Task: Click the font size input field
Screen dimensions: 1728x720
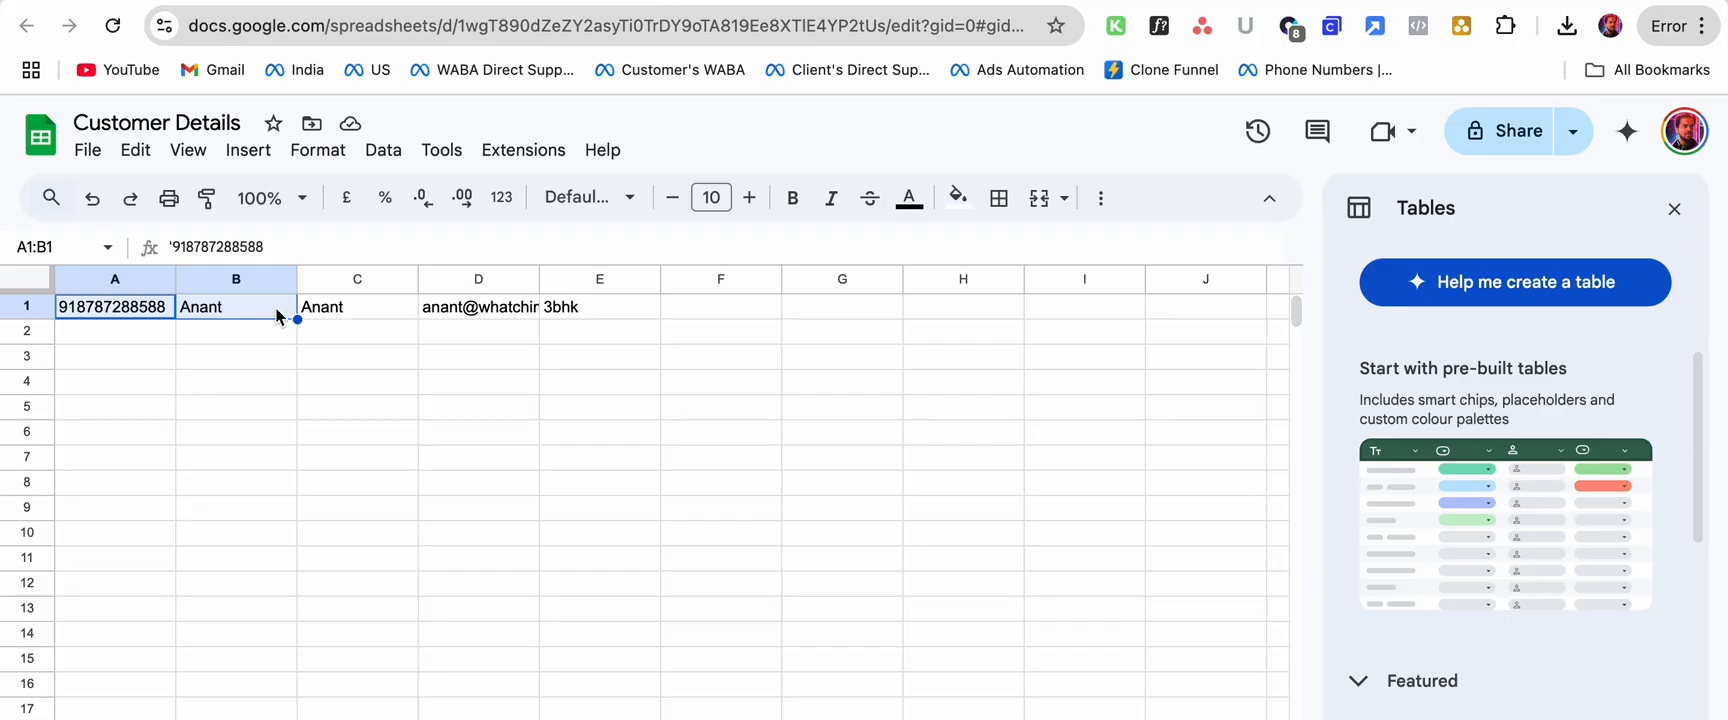Action: pos(711,198)
